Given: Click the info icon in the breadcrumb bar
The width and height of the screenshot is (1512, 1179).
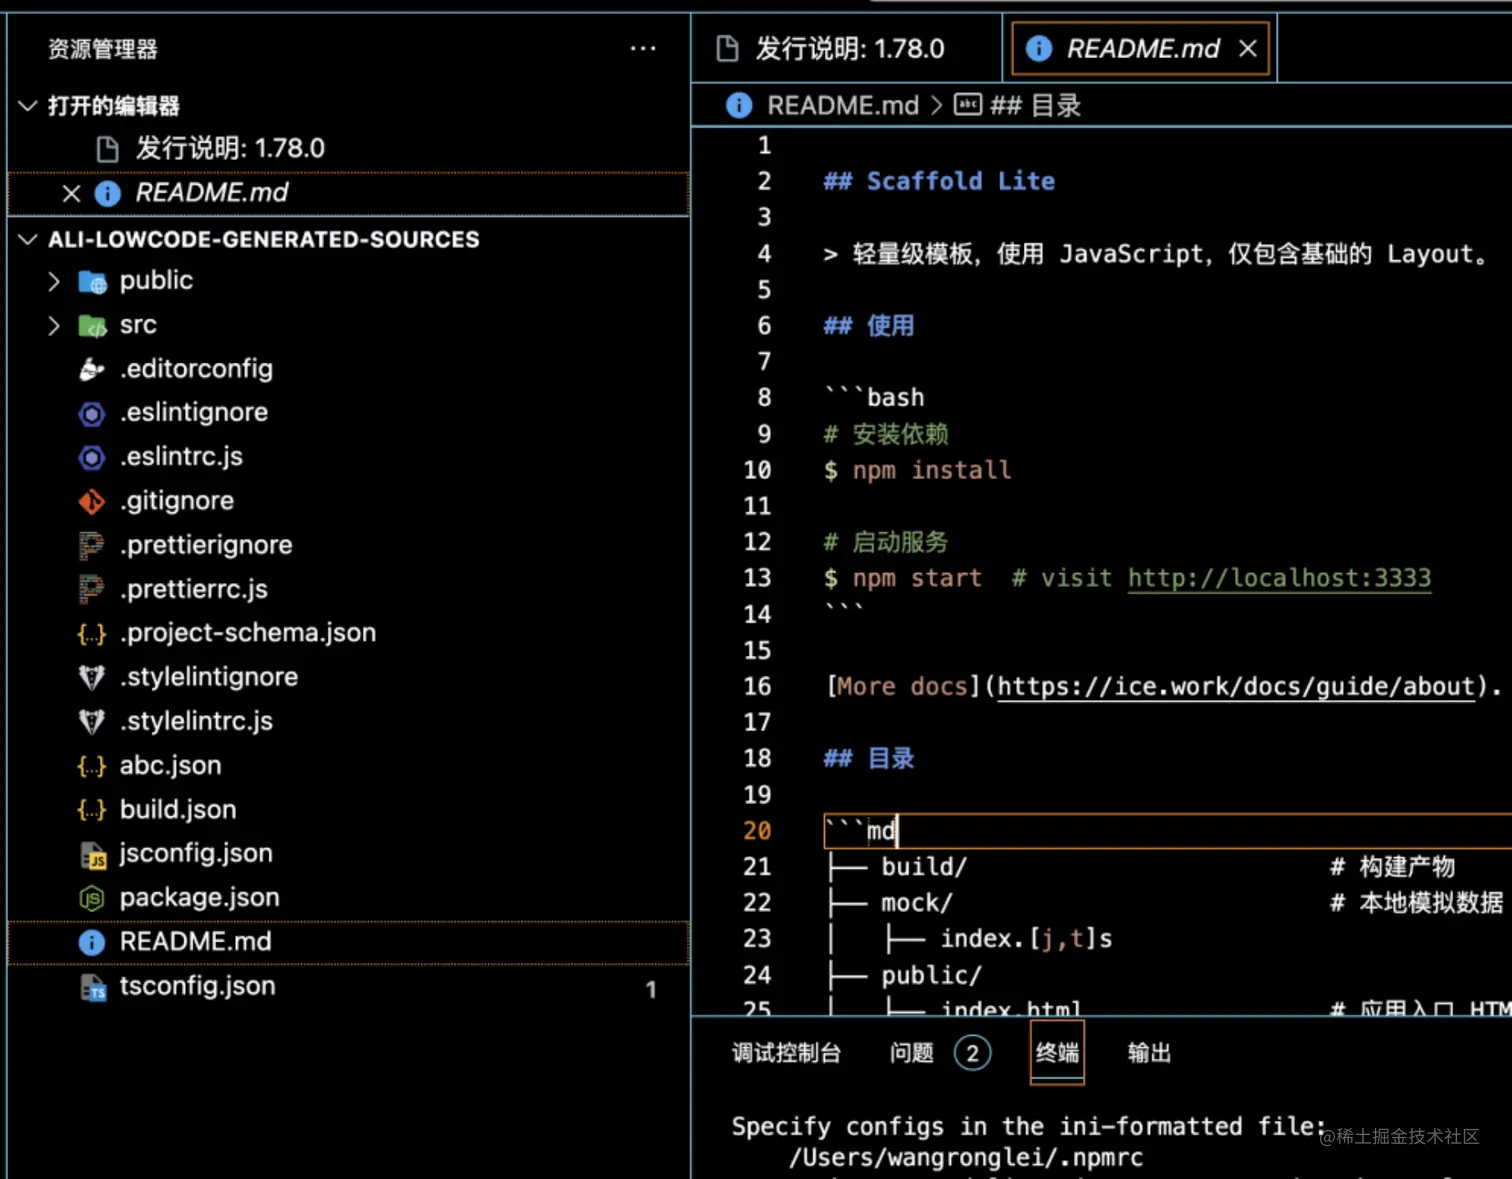Looking at the screenshot, I should [739, 105].
